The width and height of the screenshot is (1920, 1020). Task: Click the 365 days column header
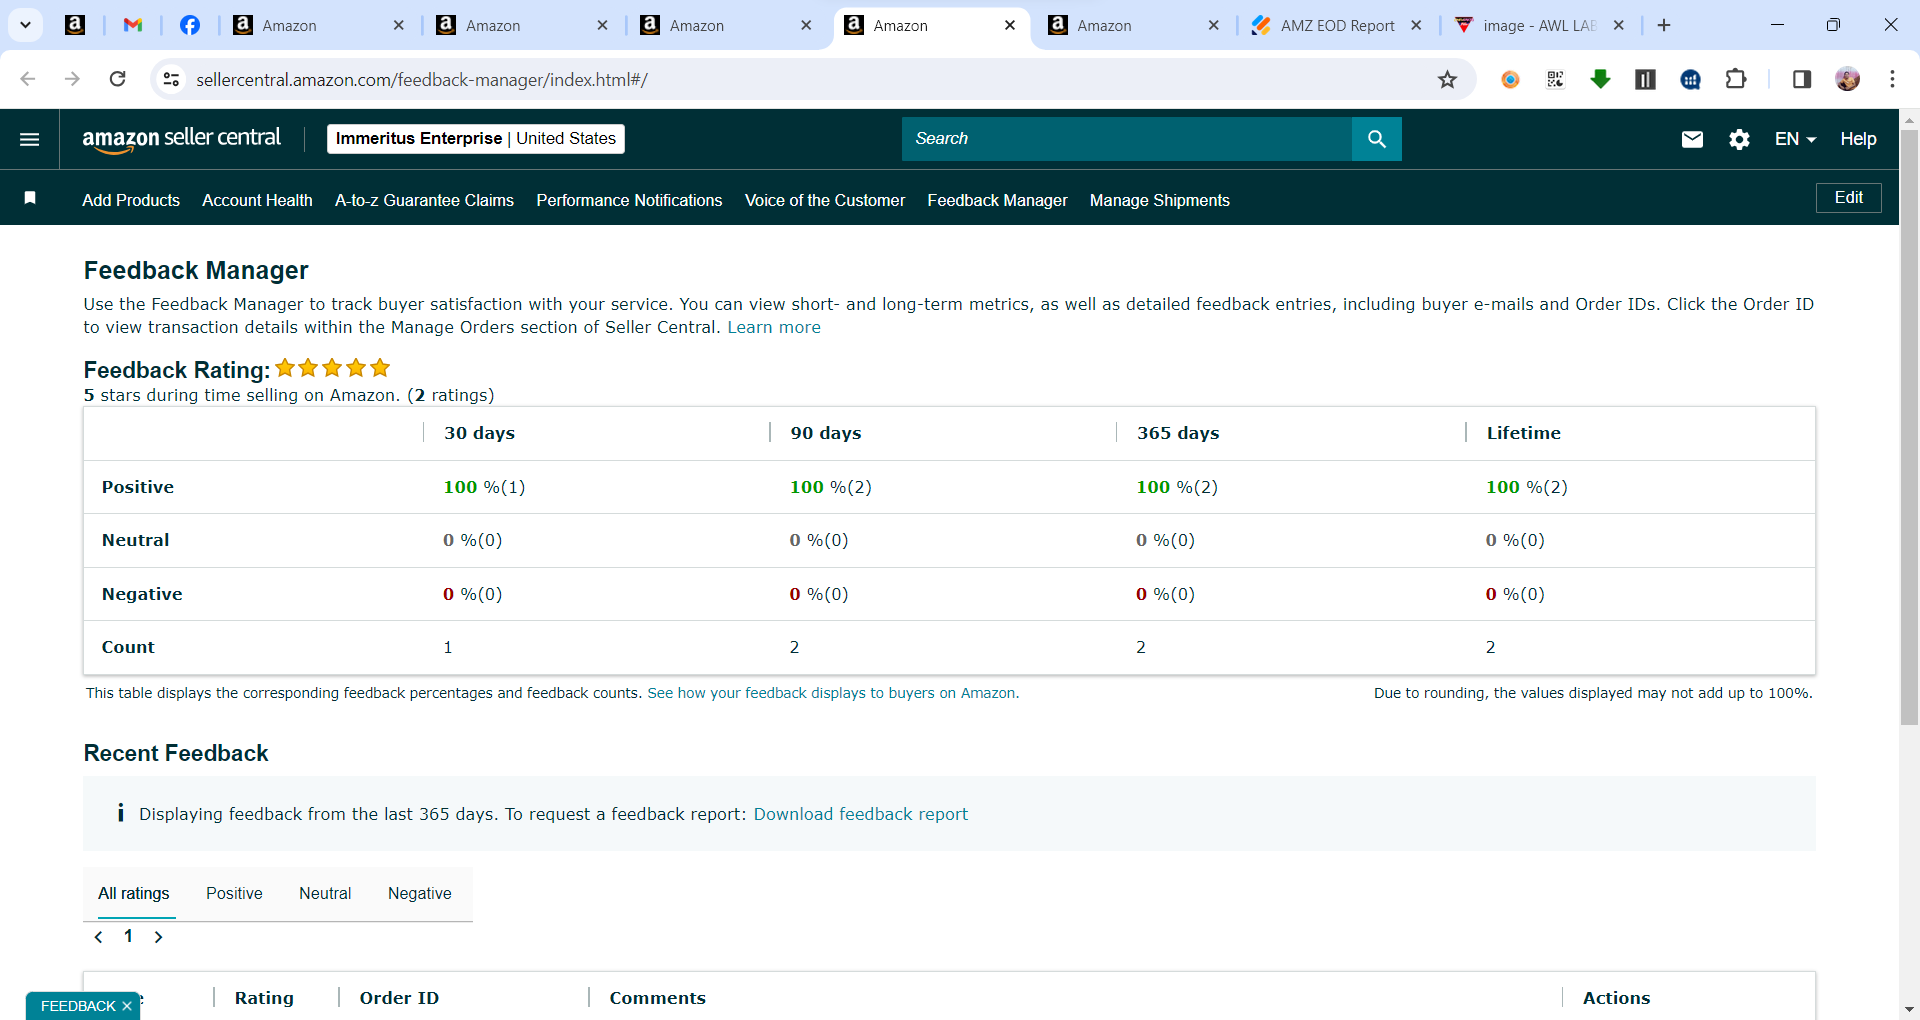click(1178, 433)
